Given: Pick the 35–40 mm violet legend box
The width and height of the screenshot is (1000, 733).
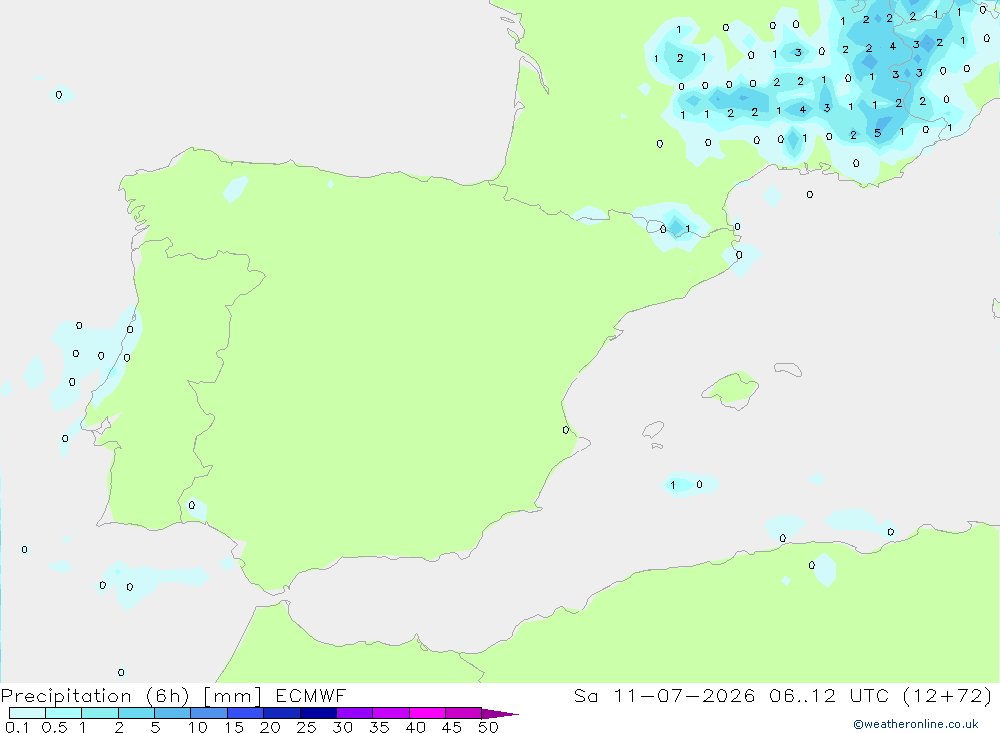Looking at the screenshot, I should pos(390,713).
